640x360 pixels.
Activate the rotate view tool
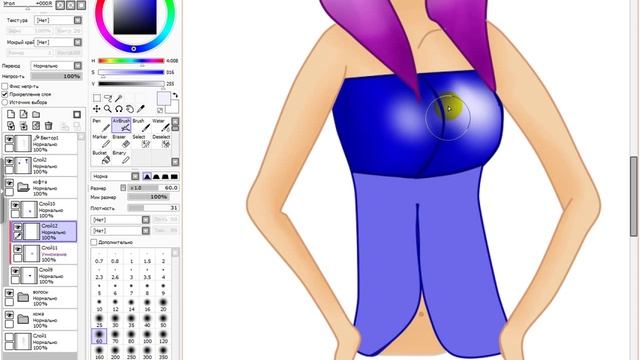pos(119,109)
